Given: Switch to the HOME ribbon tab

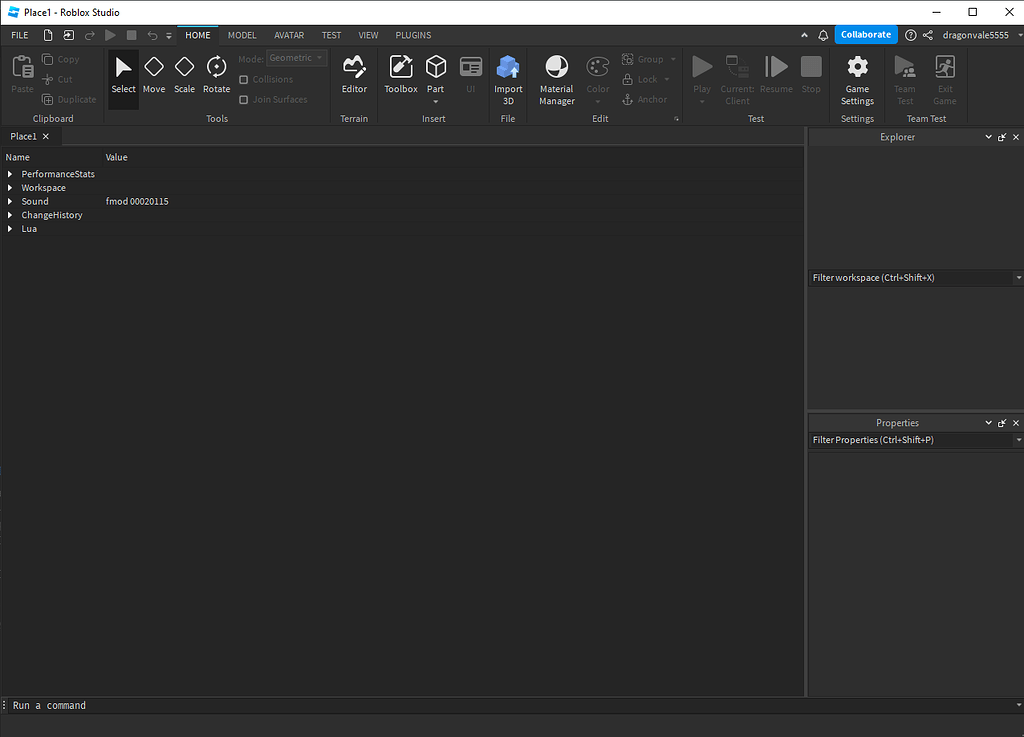Looking at the screenshot, I should (197, 35).
